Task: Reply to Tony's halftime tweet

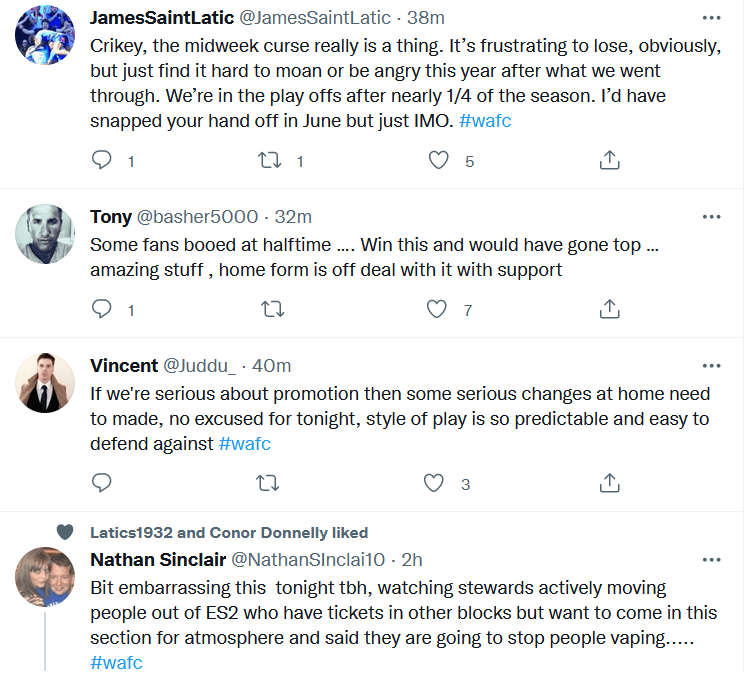Action: [101, 310]
